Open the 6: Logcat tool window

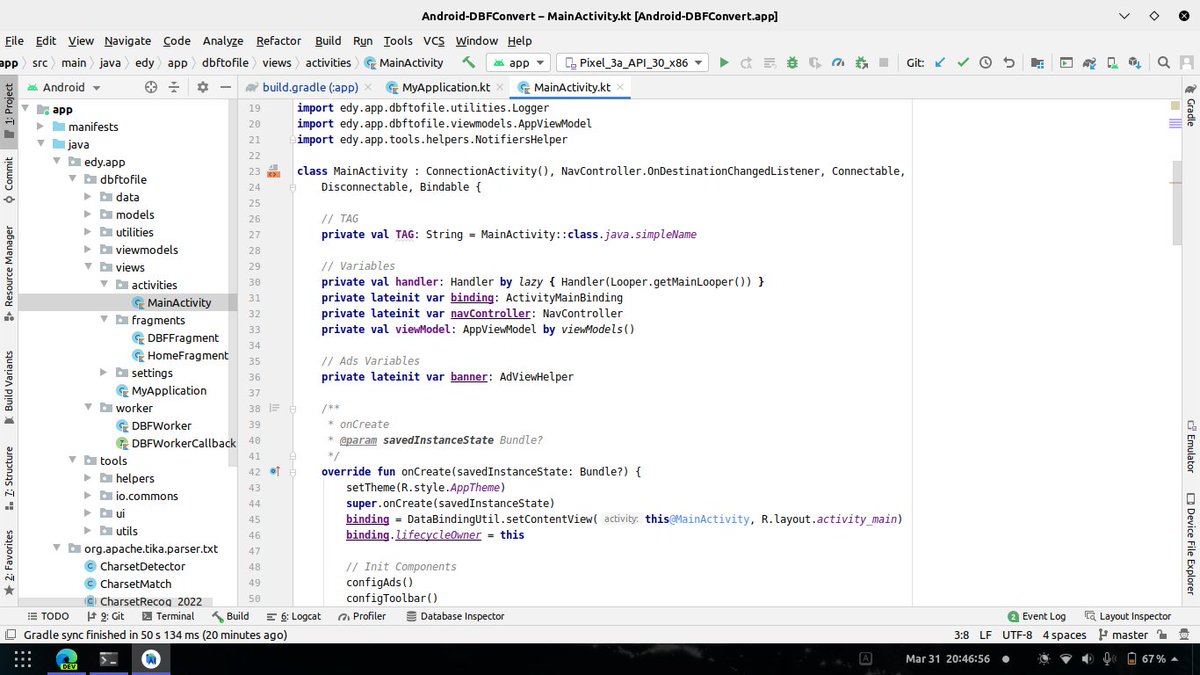click(294, 616)
